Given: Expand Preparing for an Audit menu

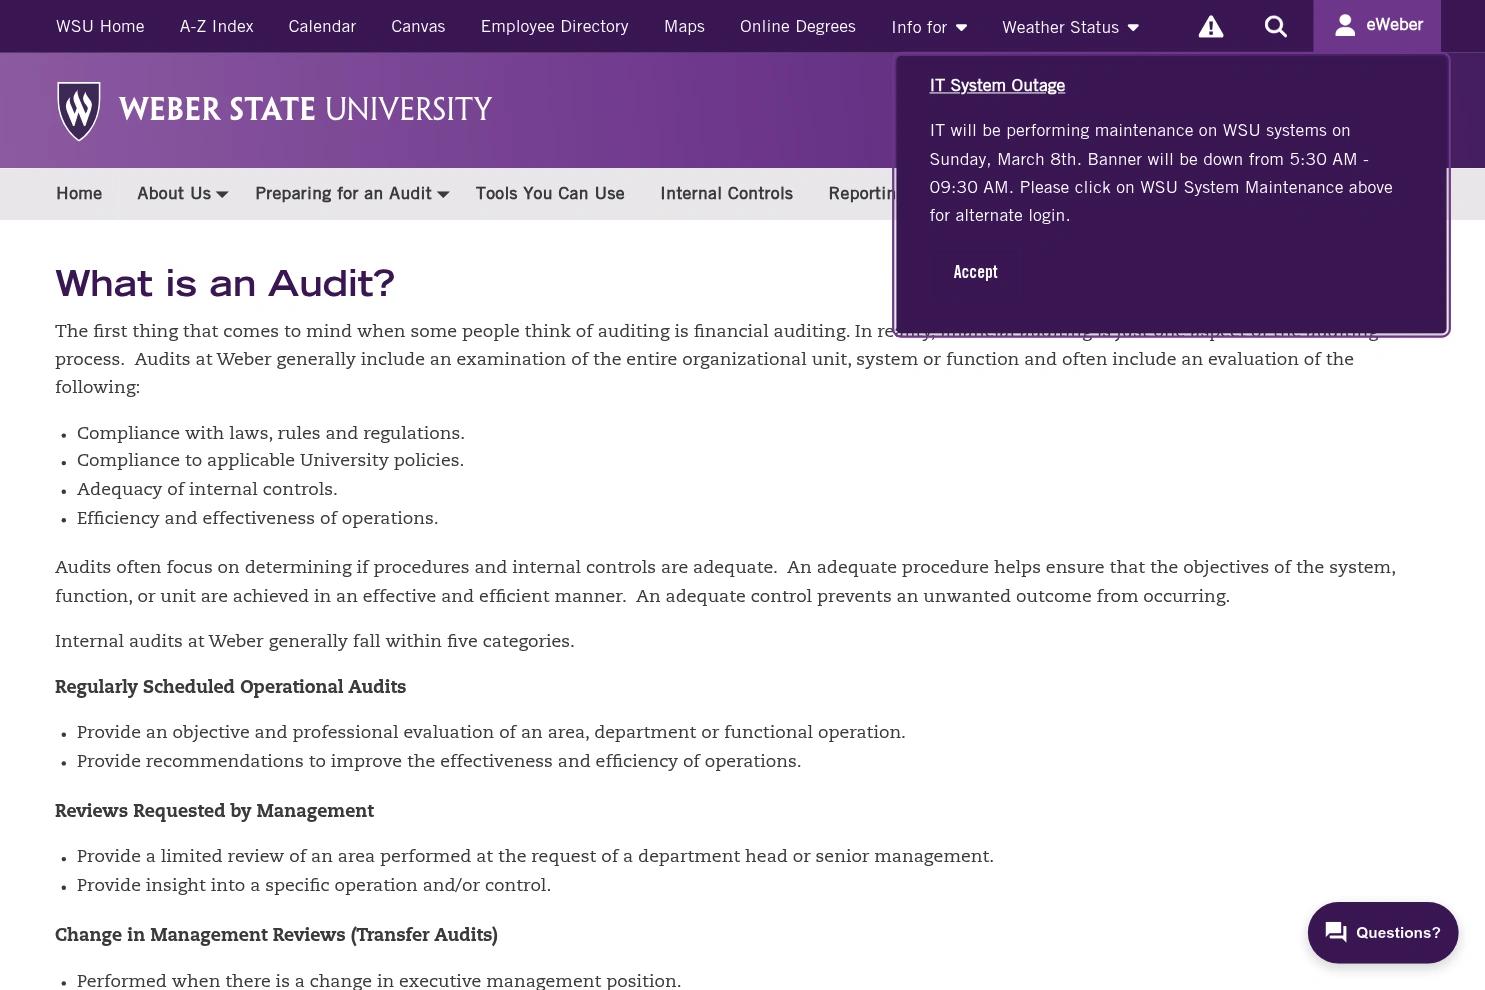Looking at the screenshot, I should 352,194.
